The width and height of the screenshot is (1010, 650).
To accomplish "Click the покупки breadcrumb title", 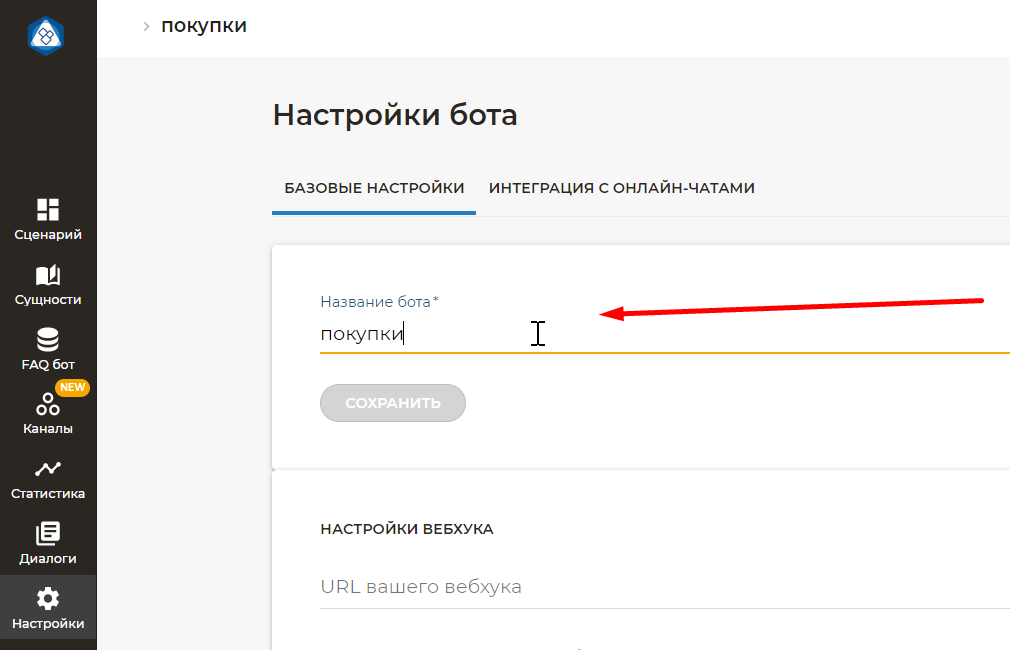I will pos(204,26).
